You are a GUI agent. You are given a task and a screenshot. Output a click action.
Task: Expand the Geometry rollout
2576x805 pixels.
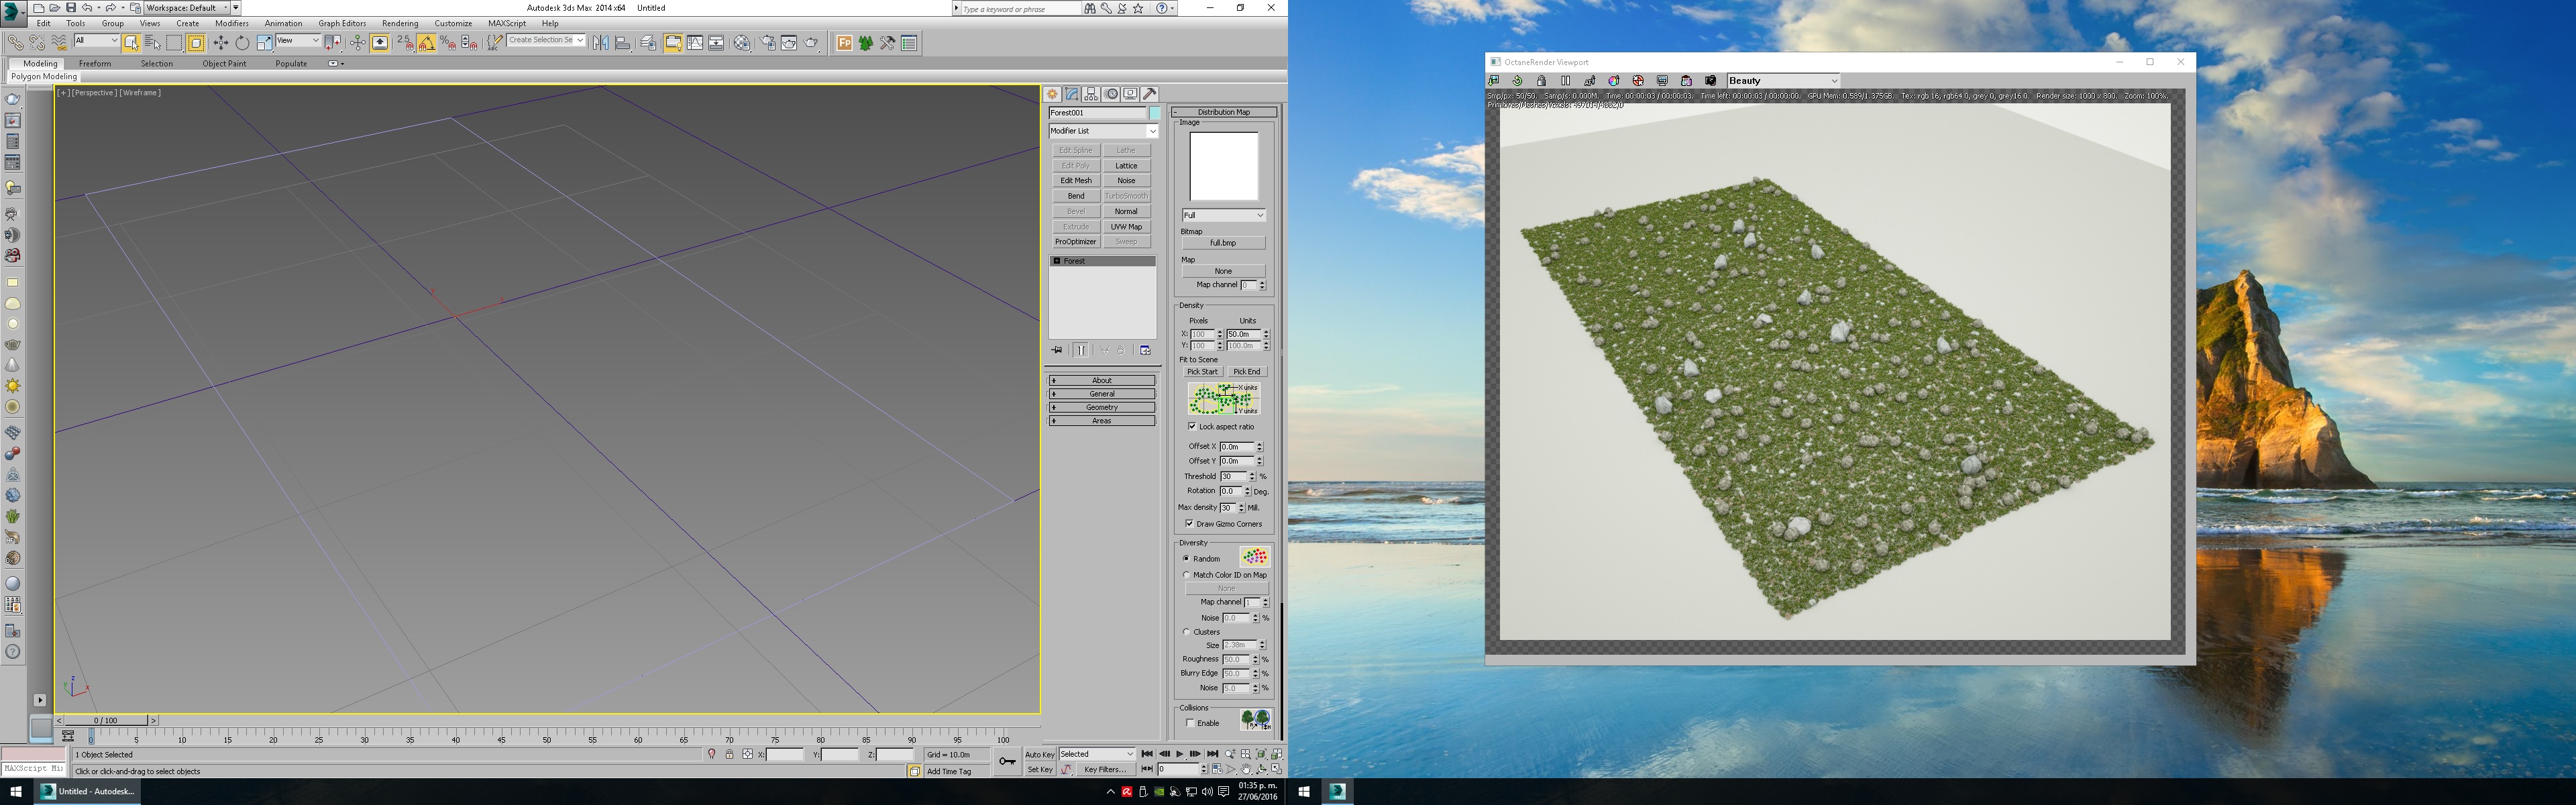click(x=1102, y=407)
